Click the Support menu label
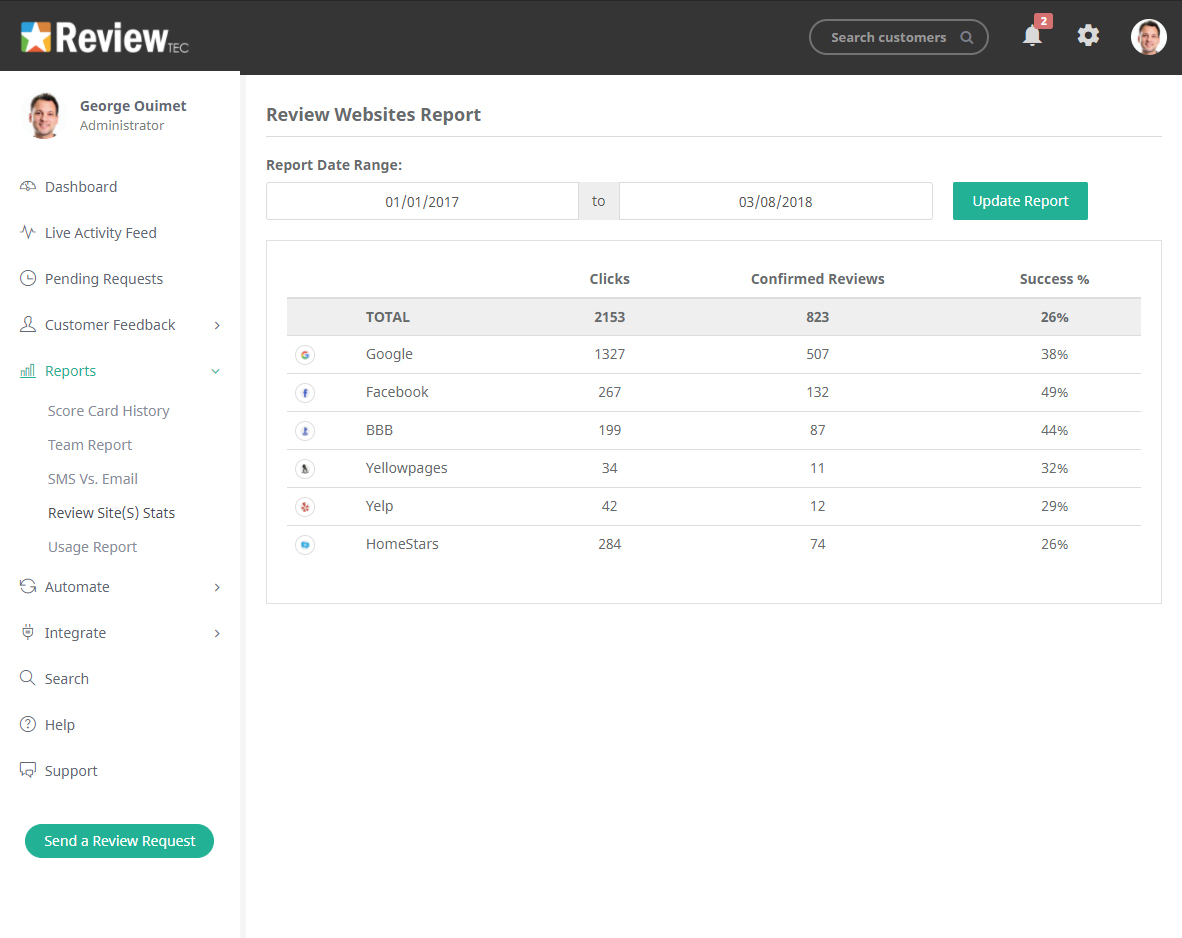Image resolution: width=1182 pixels, height=938 pixels. [x=71, y=771]
